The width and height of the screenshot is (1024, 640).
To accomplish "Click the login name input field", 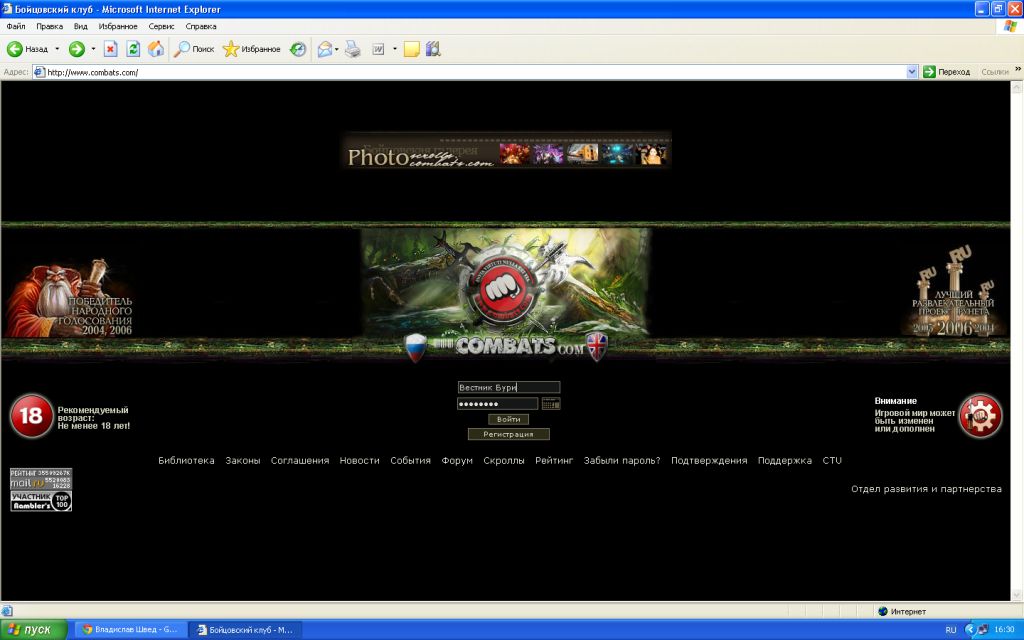I will point(509,387).
